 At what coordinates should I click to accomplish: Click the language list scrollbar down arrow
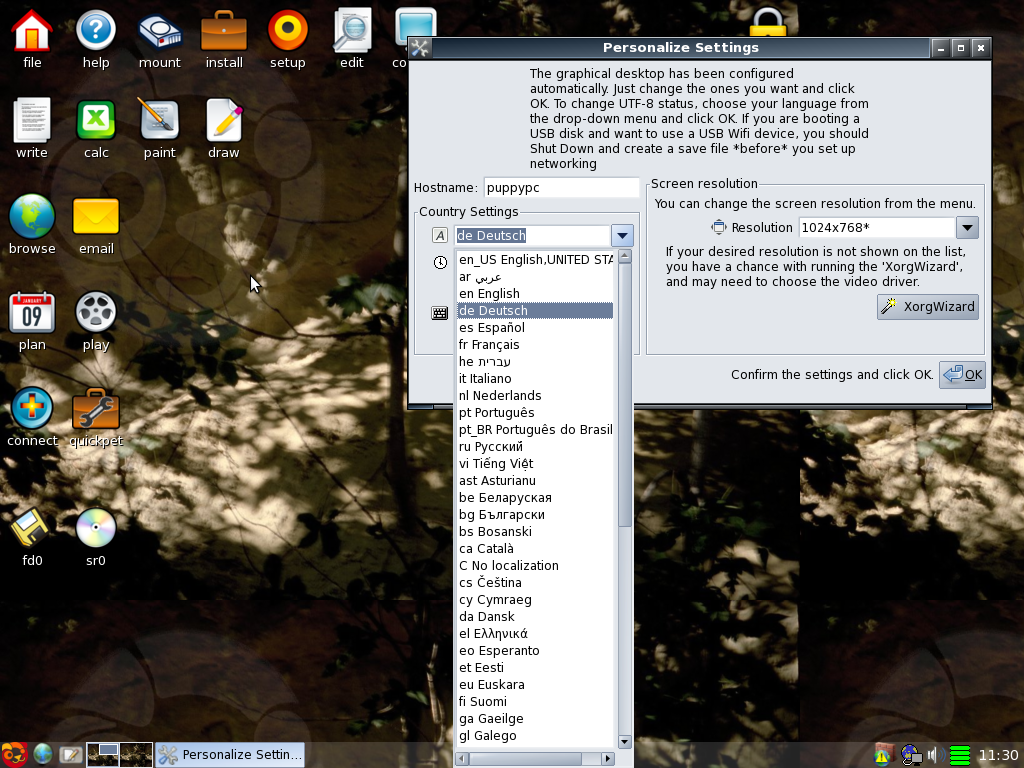pos(625,741)
